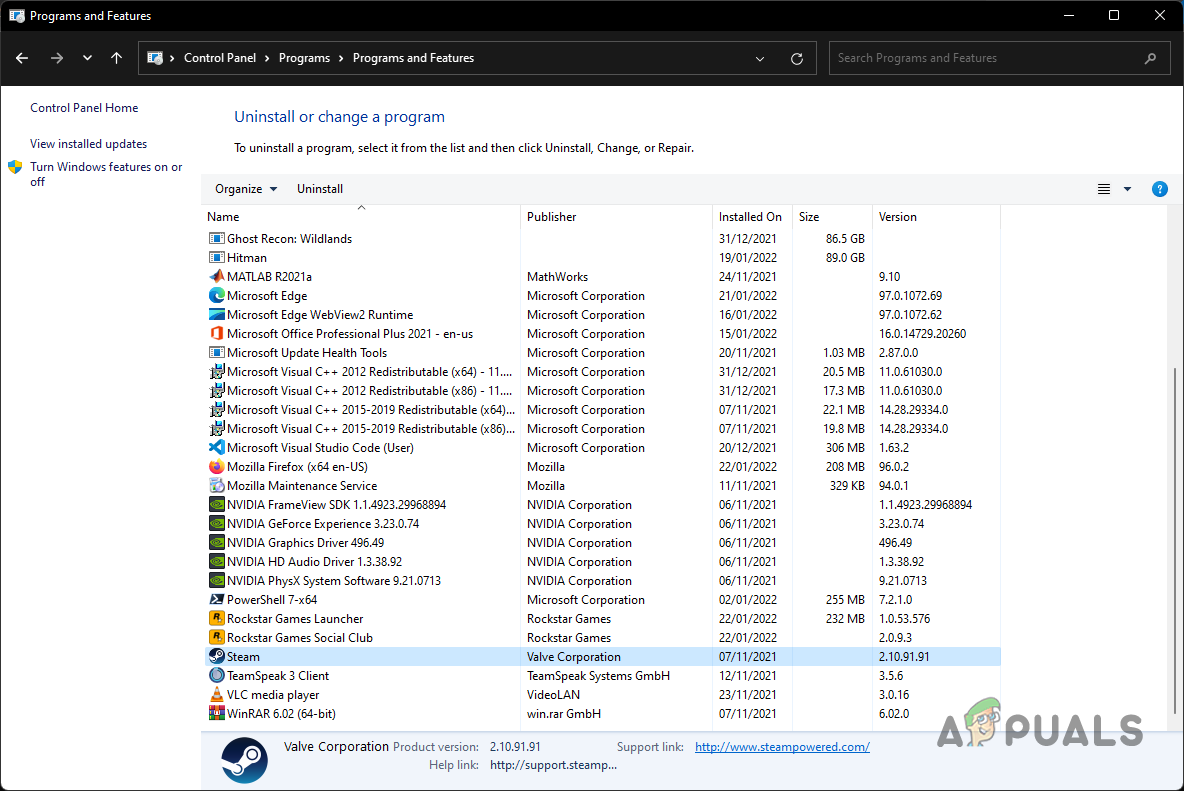Select NVIDIA HD Audio Driver 1.3.38.92
Viewport: 1184px width, 791px height.
pyautogui.click(x=601, y=562)
